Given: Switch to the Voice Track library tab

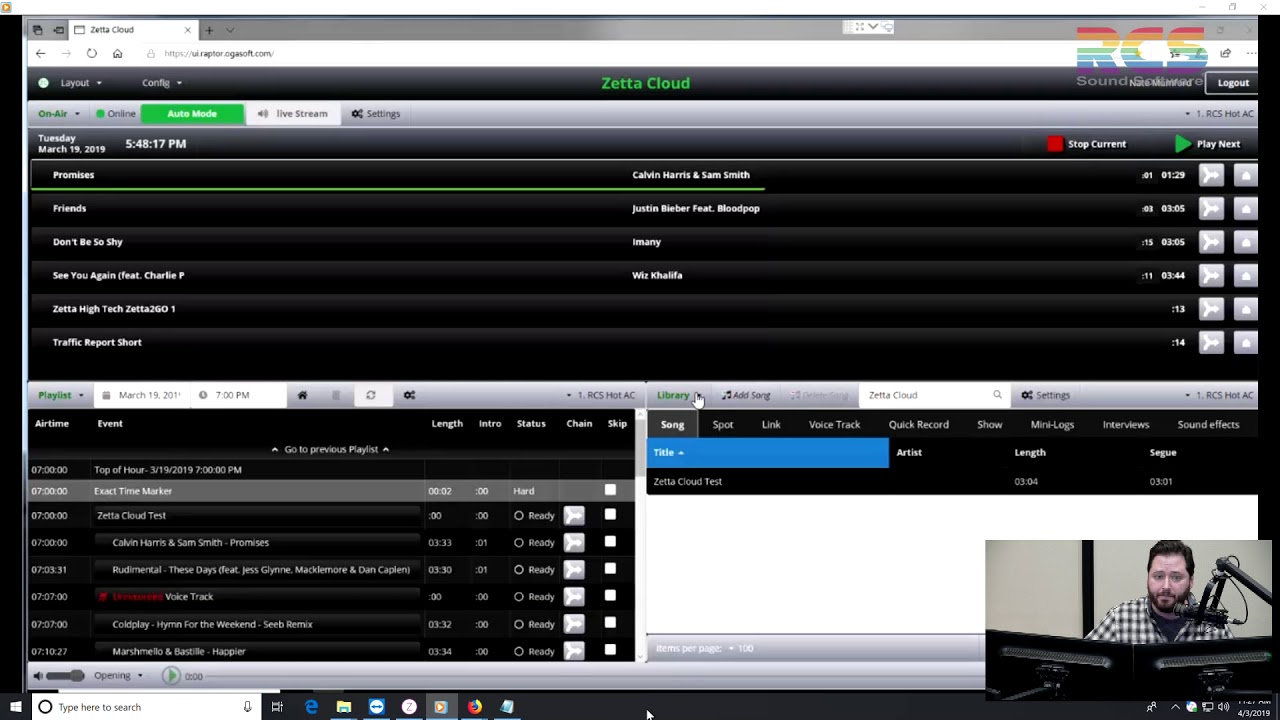Looking at the screenshot, I should pyautogui.click(x=834, y=425).
